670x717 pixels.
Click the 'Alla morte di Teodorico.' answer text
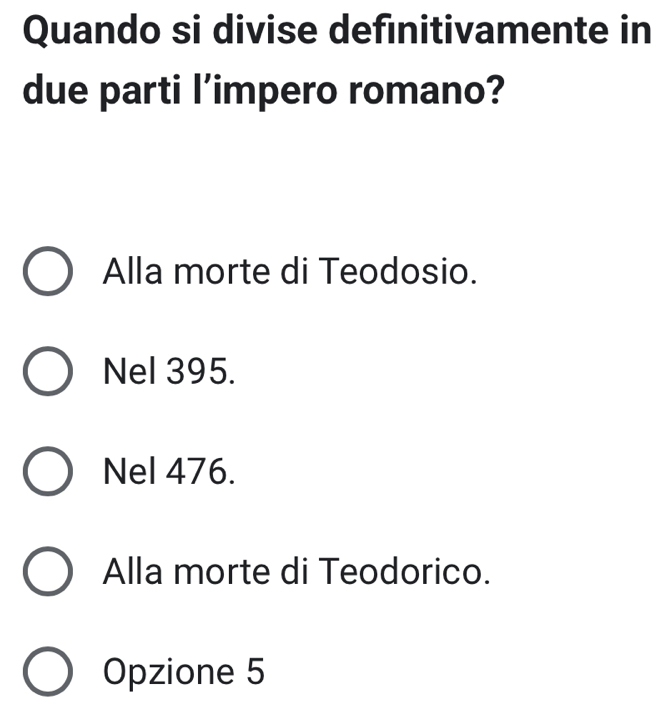(297, 573)
